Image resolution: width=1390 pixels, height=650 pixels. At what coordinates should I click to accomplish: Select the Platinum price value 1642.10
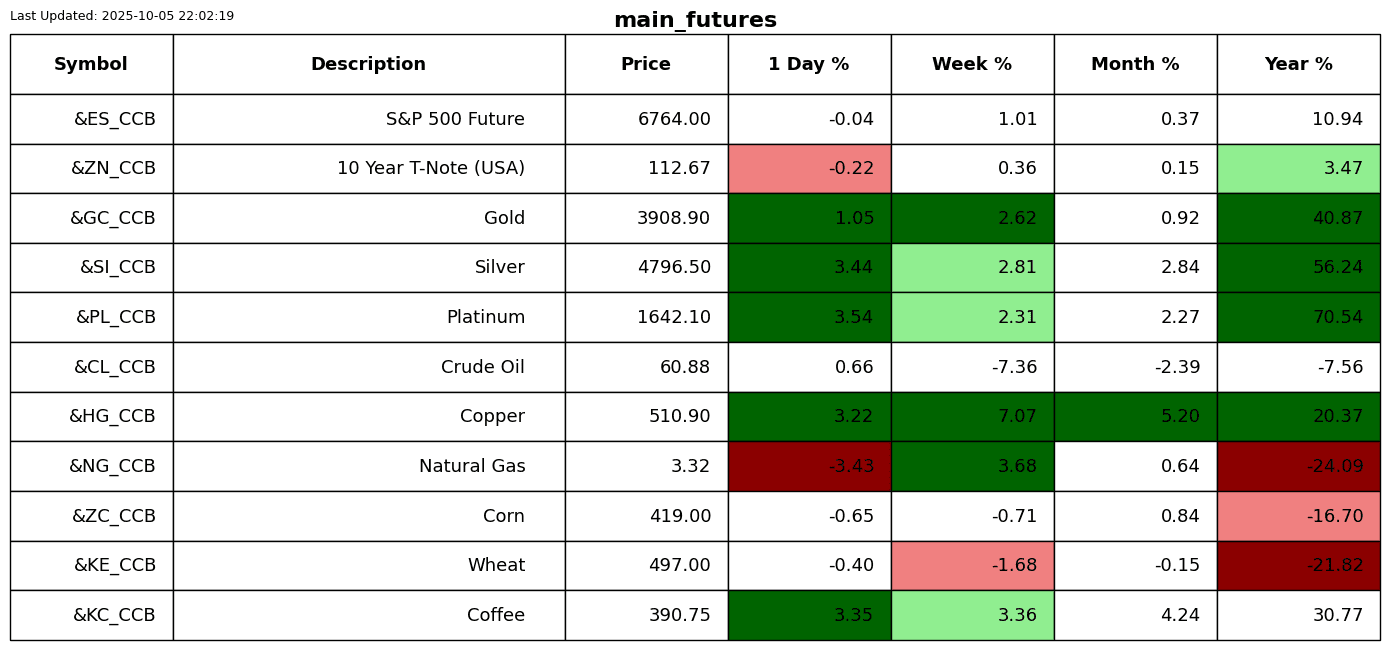coord(673,317)
